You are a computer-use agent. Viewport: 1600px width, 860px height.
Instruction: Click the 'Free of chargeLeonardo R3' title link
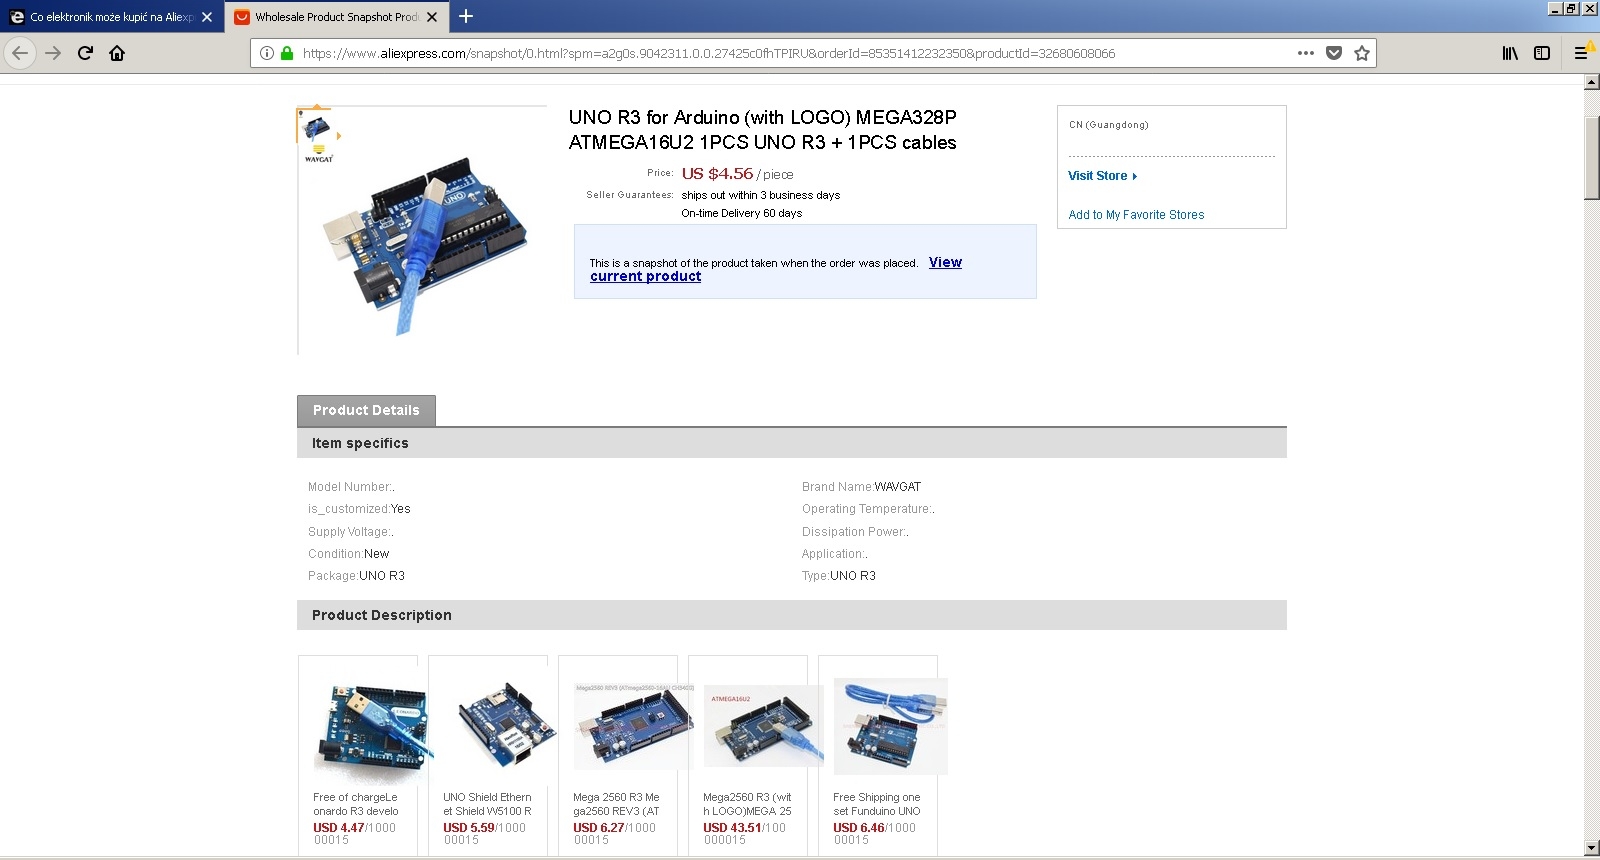pos(356,804)
